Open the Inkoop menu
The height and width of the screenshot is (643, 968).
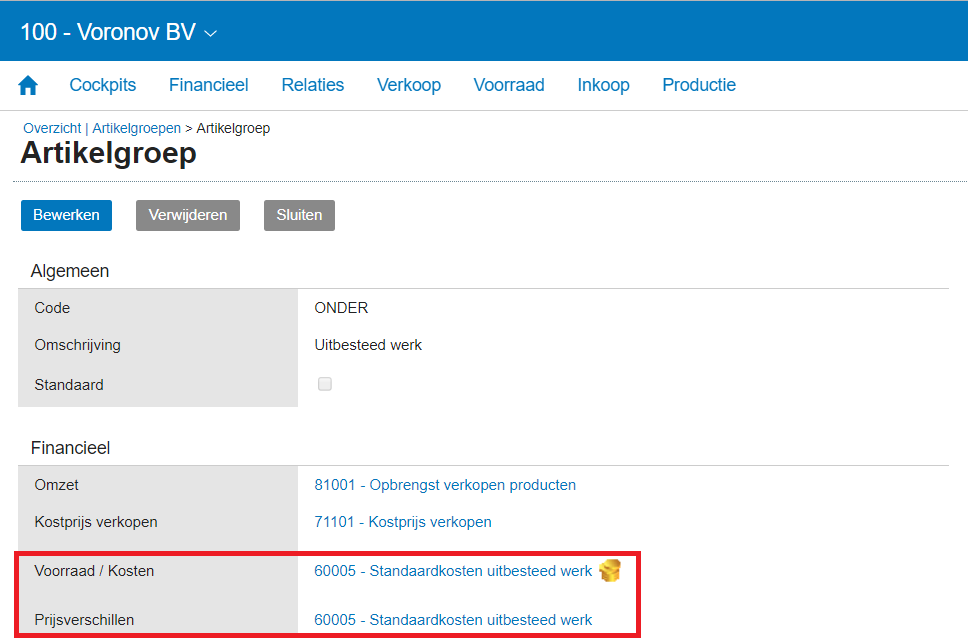(603, 85)
